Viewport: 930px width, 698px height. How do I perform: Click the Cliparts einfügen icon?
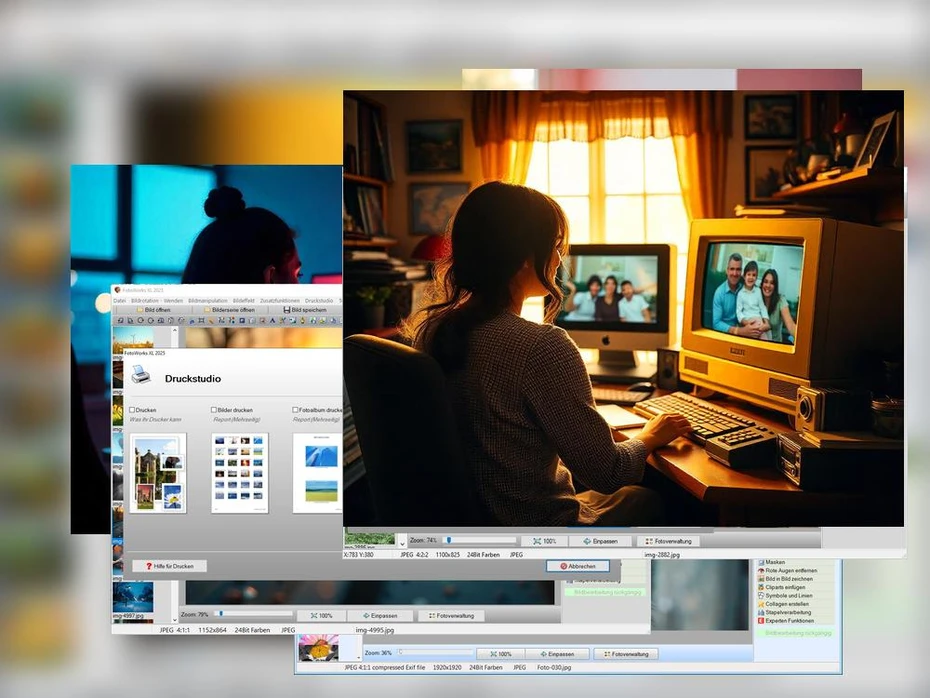click(761, 587)
